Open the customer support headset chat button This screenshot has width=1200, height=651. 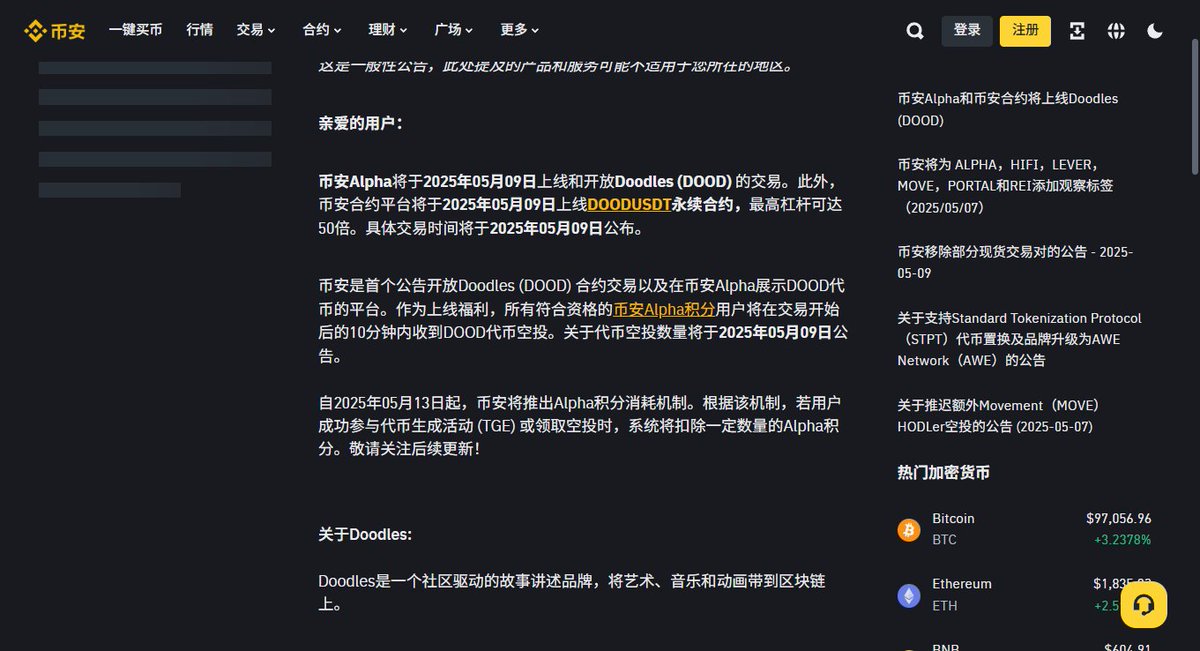(x=1144, y=604)
